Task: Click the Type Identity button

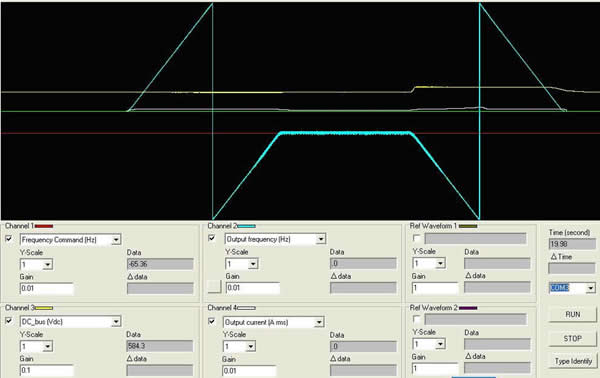Action: click(x=572, y=361)
